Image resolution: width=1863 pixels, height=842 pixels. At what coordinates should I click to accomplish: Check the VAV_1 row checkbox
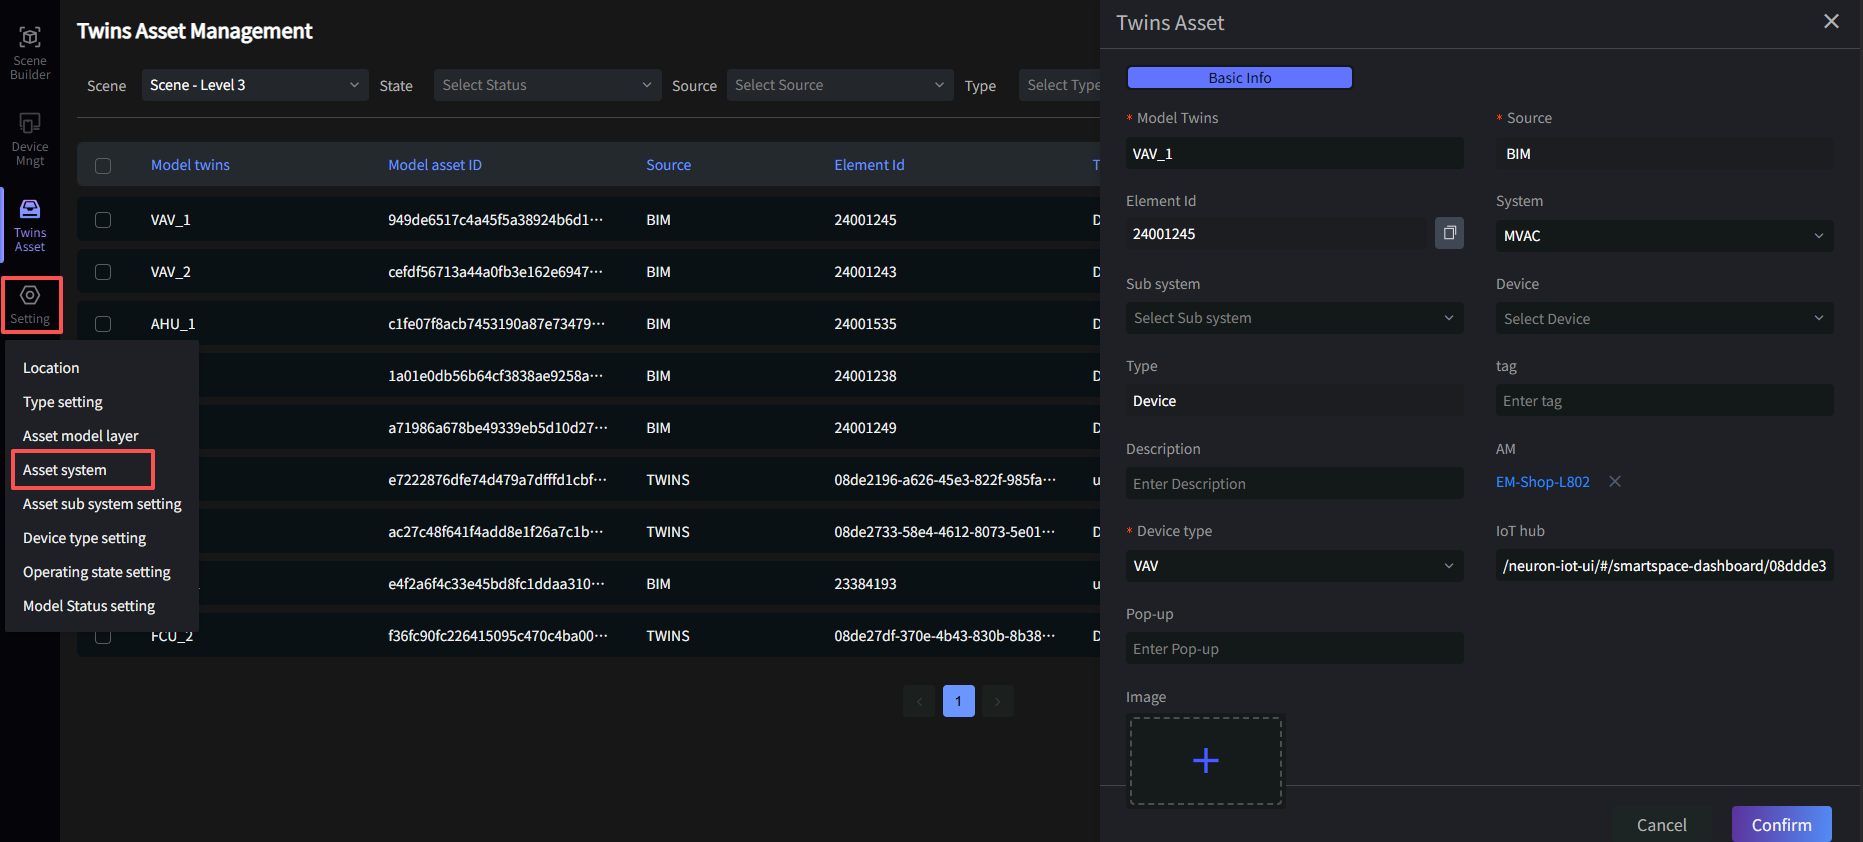pos(103,220)
